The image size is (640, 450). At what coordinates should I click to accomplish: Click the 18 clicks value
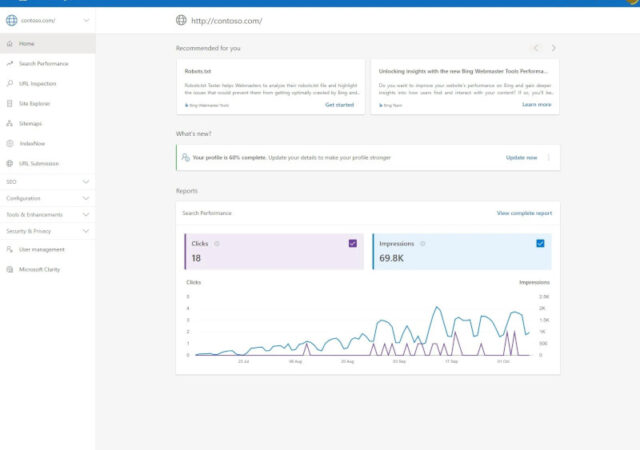(196, 258)
